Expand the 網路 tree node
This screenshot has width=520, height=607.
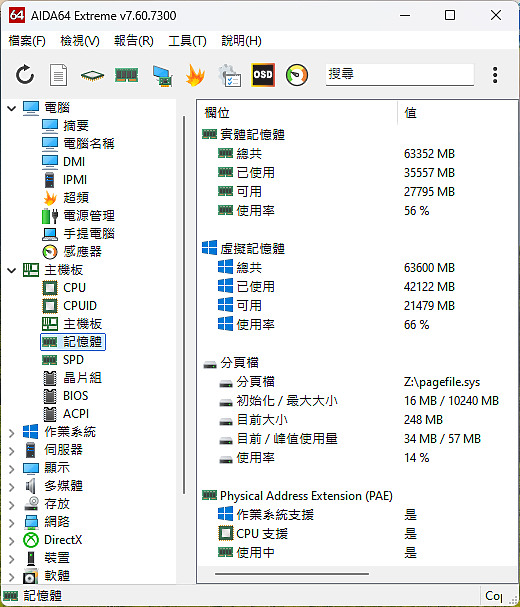pyautogui.click(x=12, y=523)
